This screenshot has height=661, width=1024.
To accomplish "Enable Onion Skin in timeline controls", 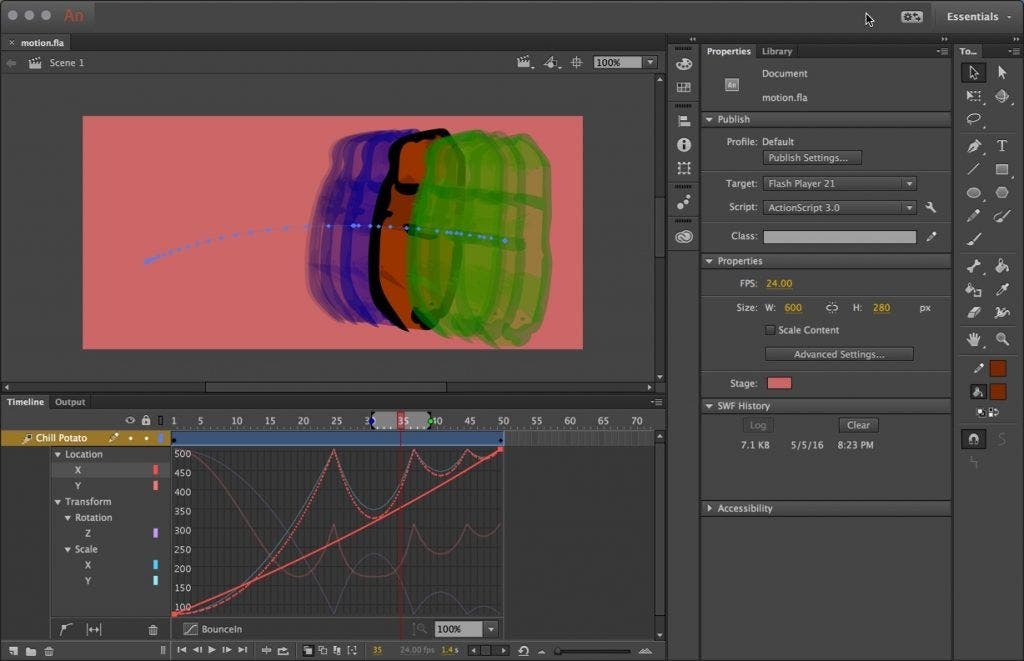I will point(307,650).
